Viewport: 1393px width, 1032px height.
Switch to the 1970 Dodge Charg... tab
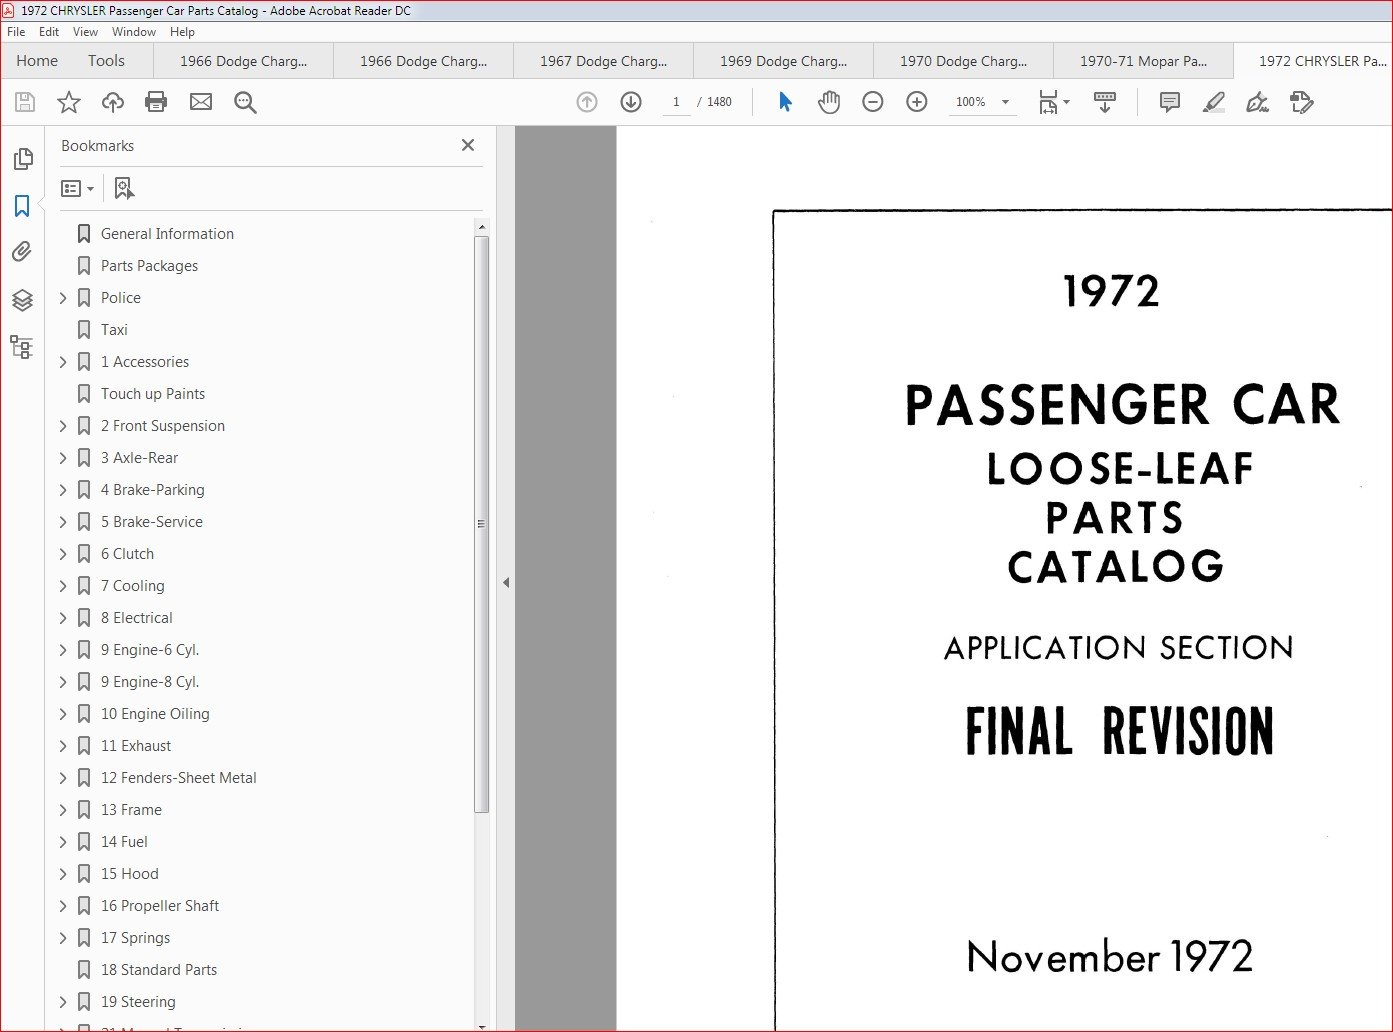coord(963,61)
